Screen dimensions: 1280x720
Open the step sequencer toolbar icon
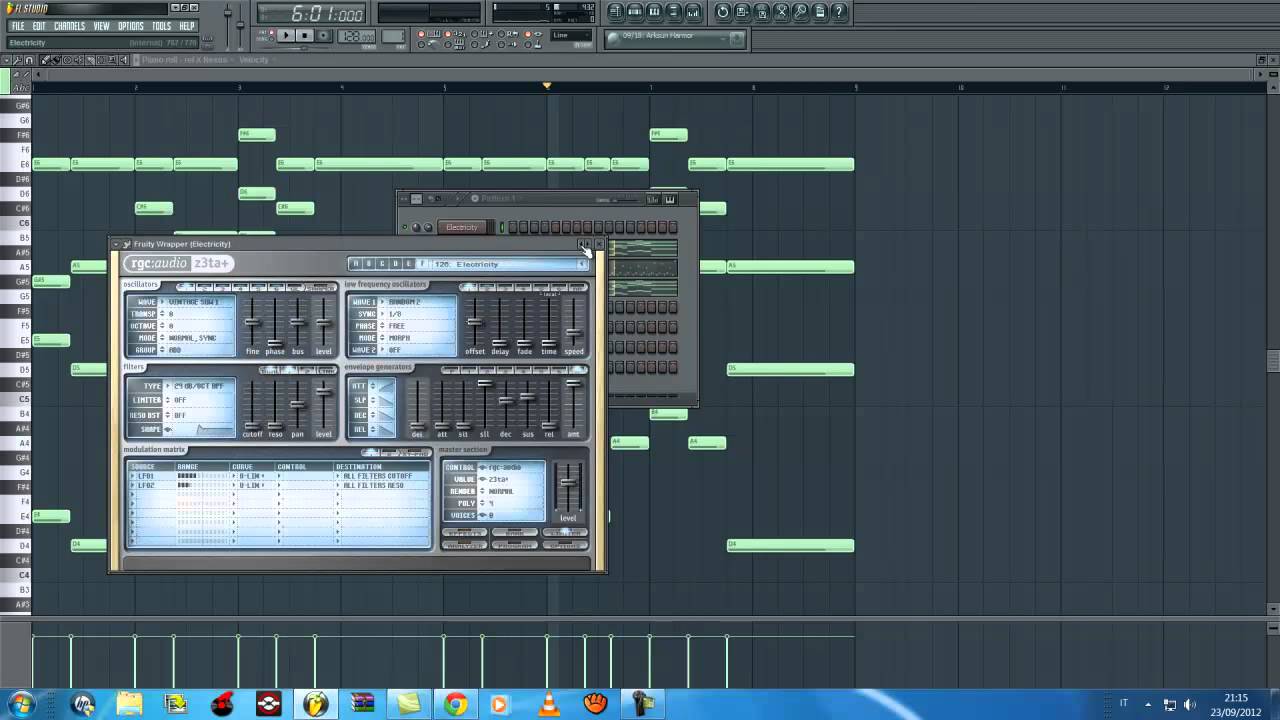(635, 12)
